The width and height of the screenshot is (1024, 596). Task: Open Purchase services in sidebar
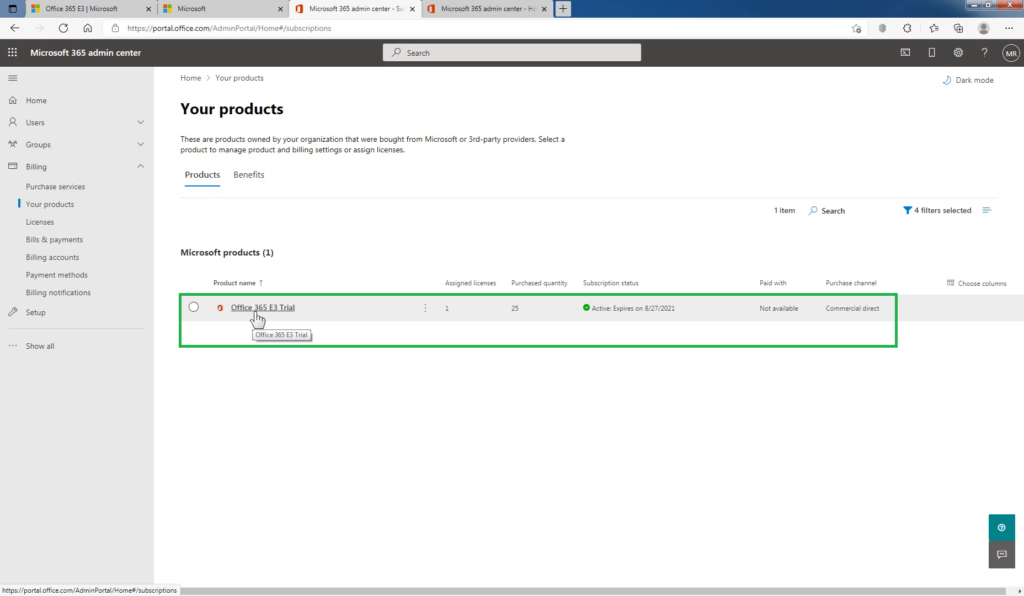56,187
